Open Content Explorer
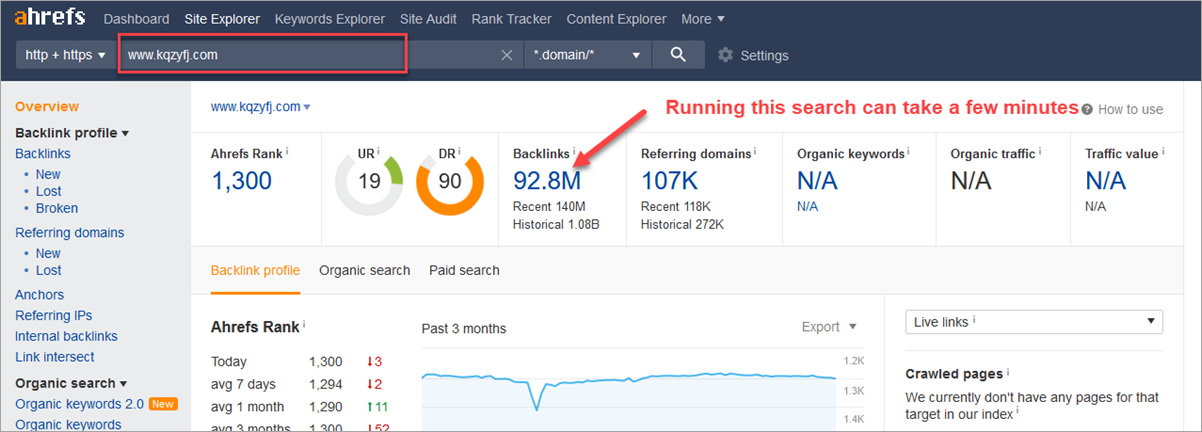The height and width of the screenshot is (432, 1202). (616, 19)
